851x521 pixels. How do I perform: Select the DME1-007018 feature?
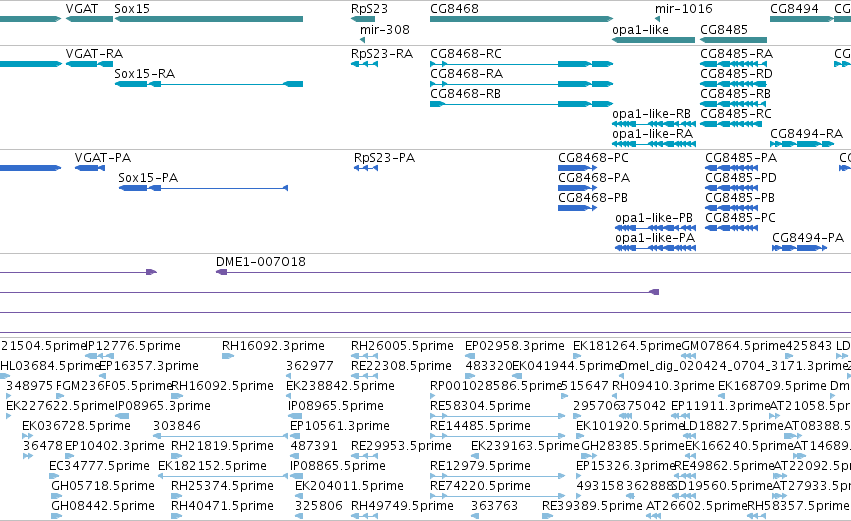pos(261,262)
